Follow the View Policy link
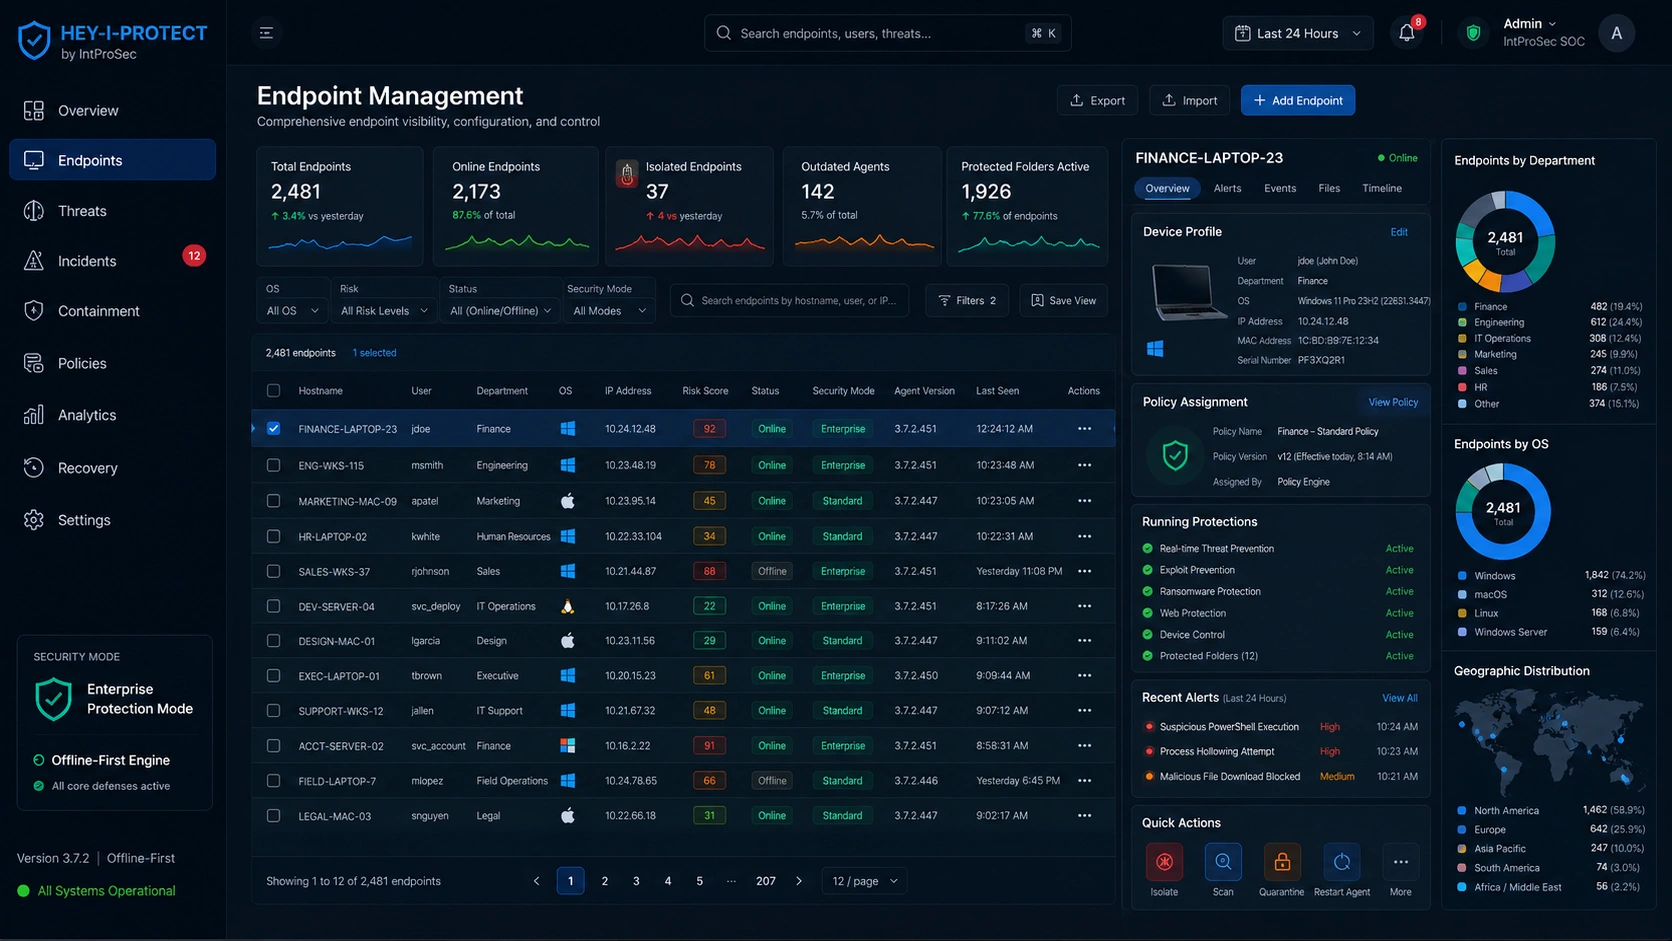Image resolution: width=1672 pixels, height=941 pixels. click(1393, 402)
